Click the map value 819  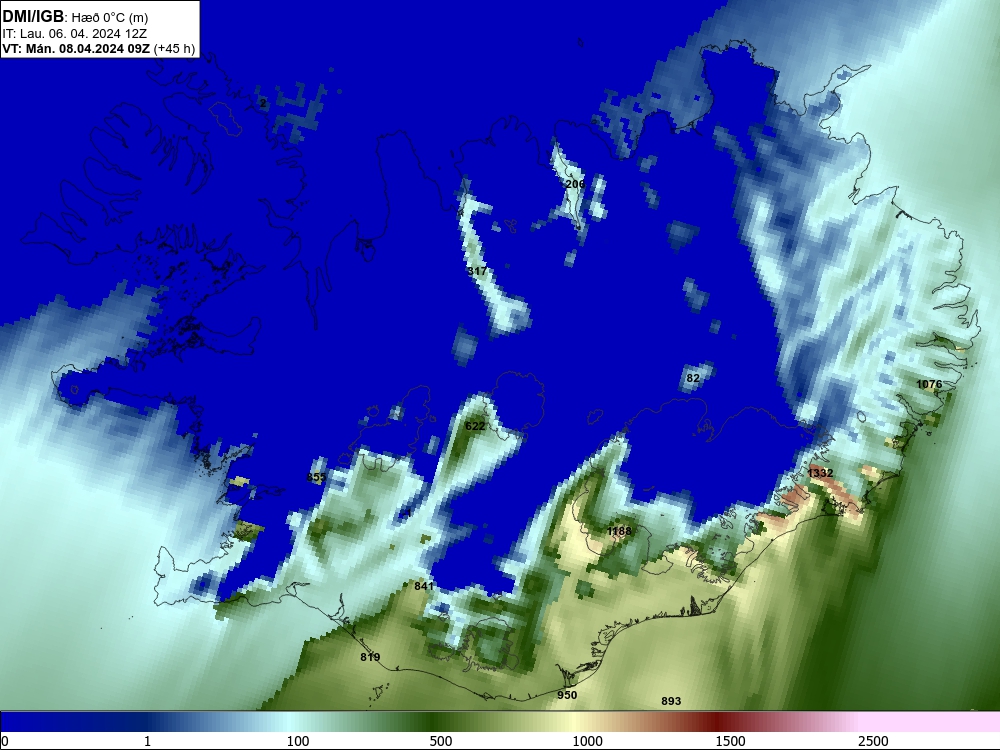coord(371,657)
